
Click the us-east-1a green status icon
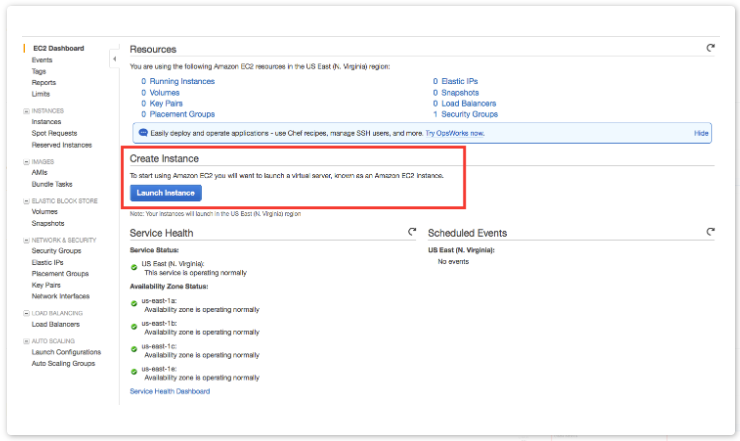[134, 304]
